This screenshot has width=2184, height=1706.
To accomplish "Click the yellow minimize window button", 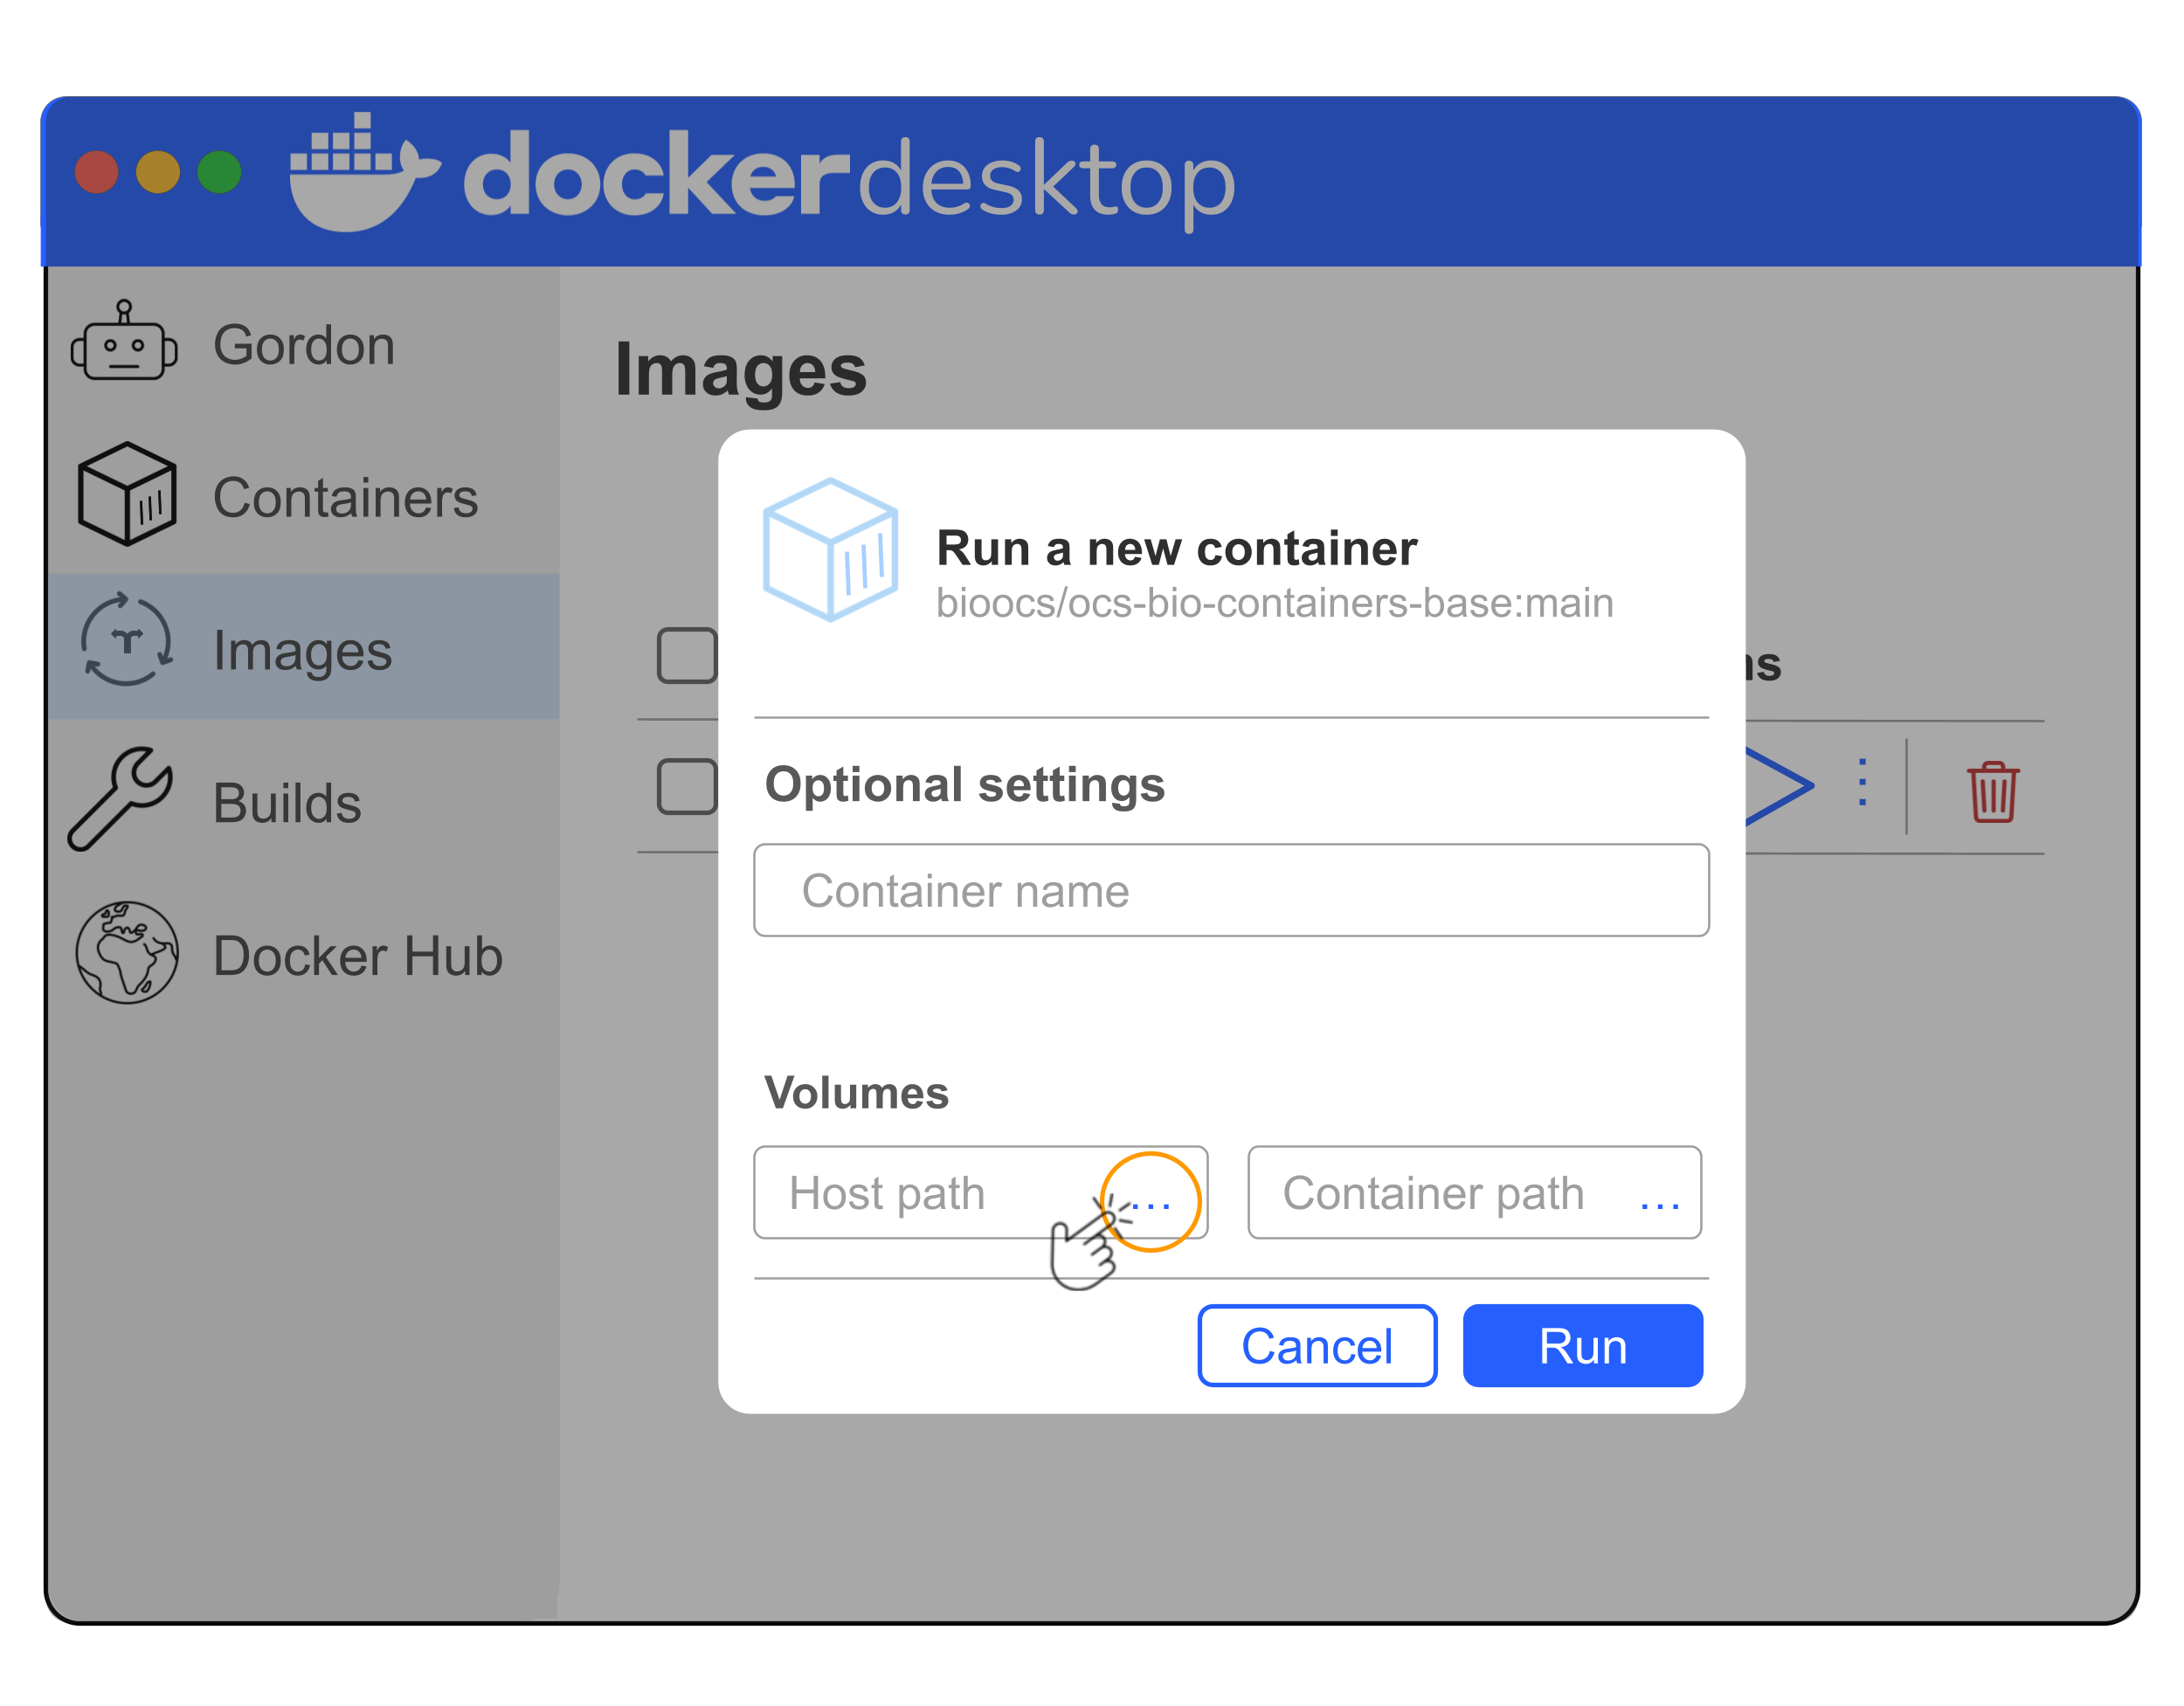I will click(x=158, y=172).
